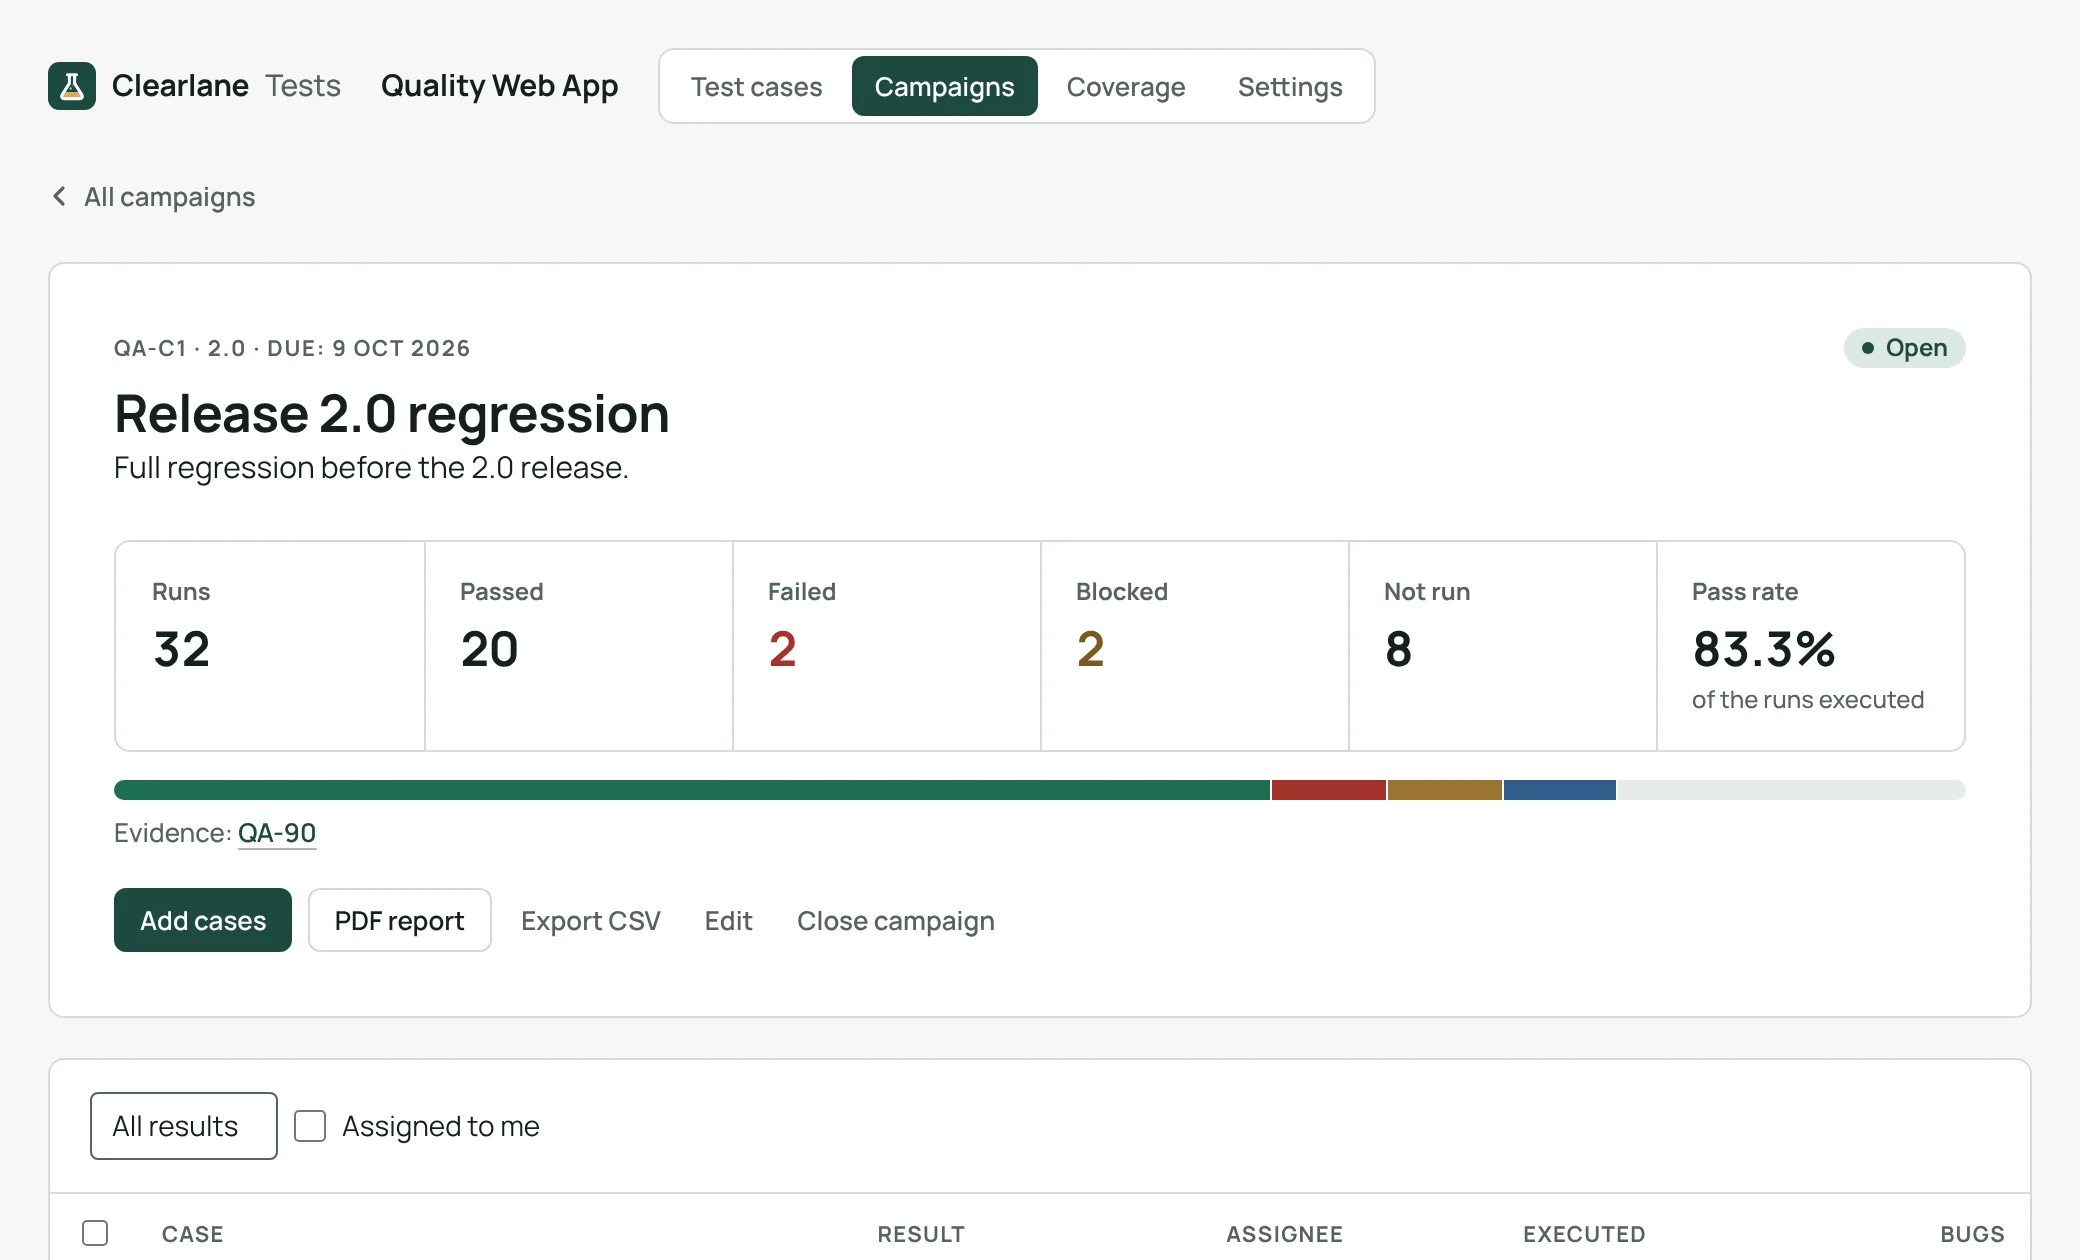Click the Runs 32 stat card
Image resolution: width=2080 pixels, height=1260 pixels.
(270, 646)
